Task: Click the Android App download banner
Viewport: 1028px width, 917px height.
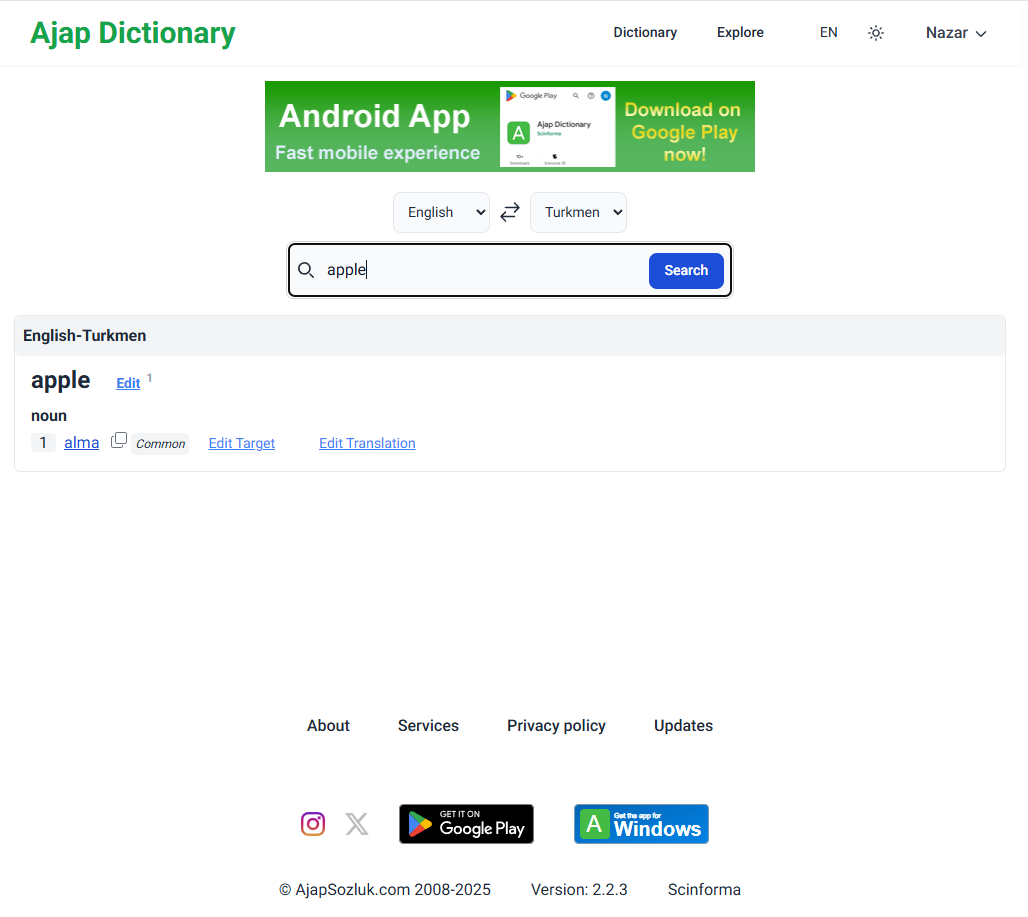Action: [x=510, y=126]
